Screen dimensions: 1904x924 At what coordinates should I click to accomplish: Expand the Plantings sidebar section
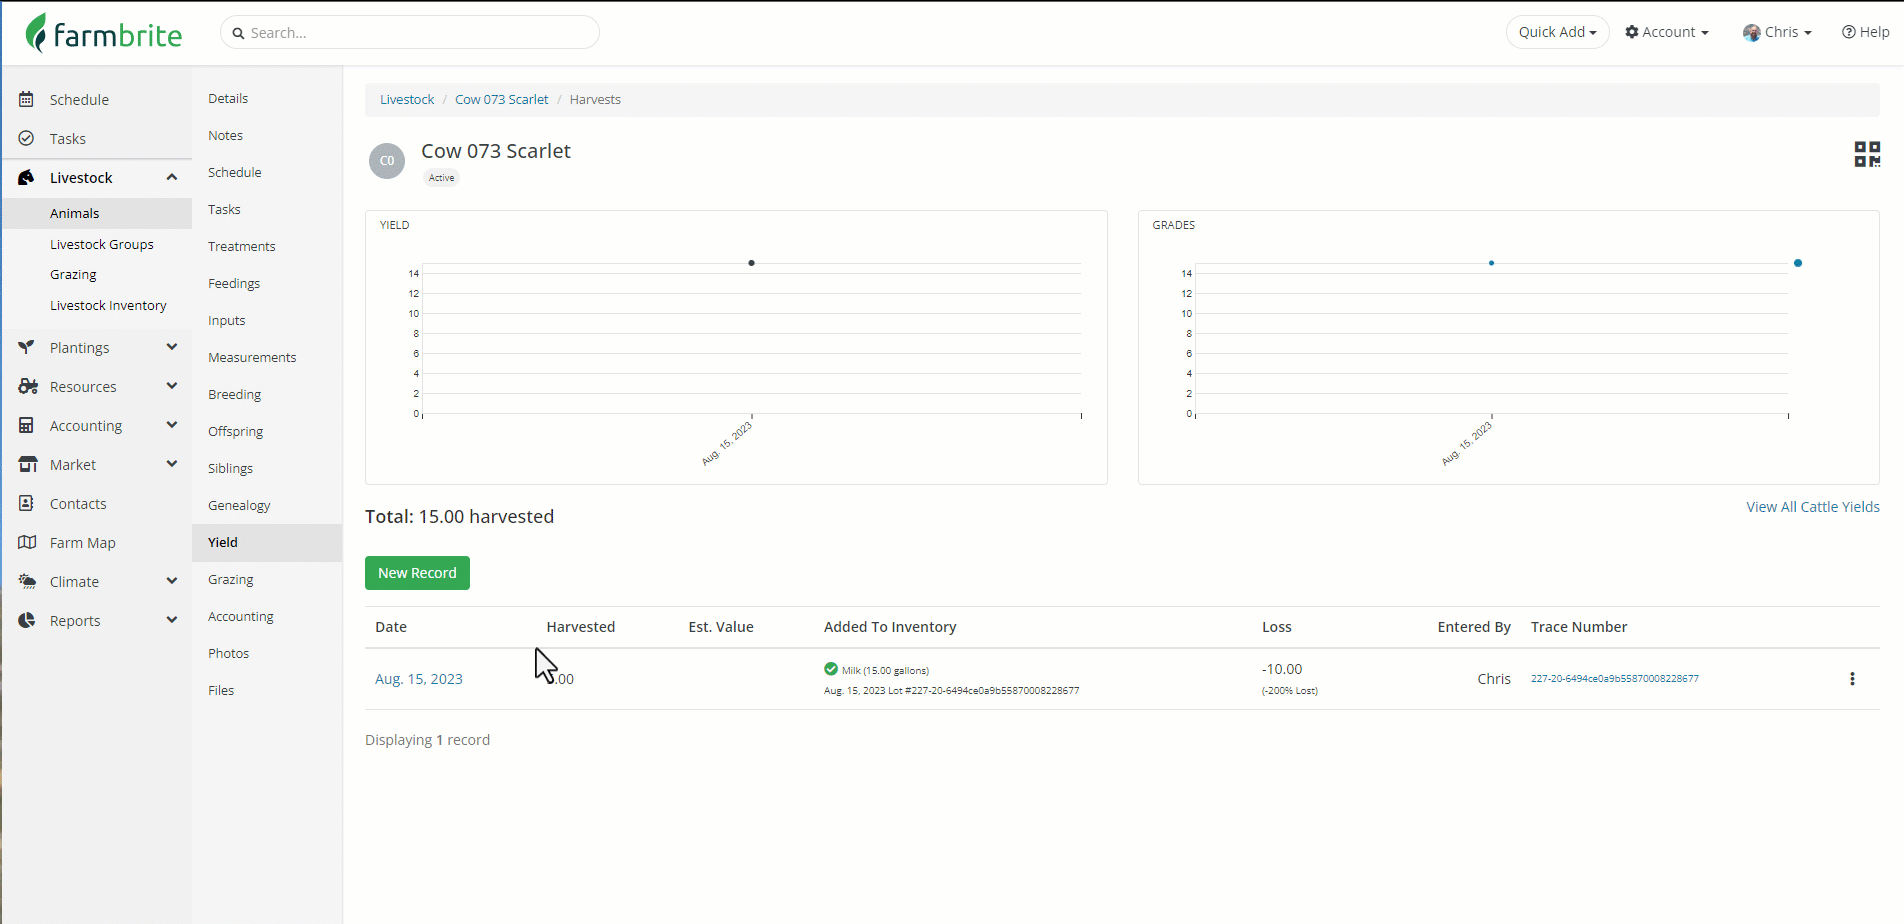coord(172,347)
